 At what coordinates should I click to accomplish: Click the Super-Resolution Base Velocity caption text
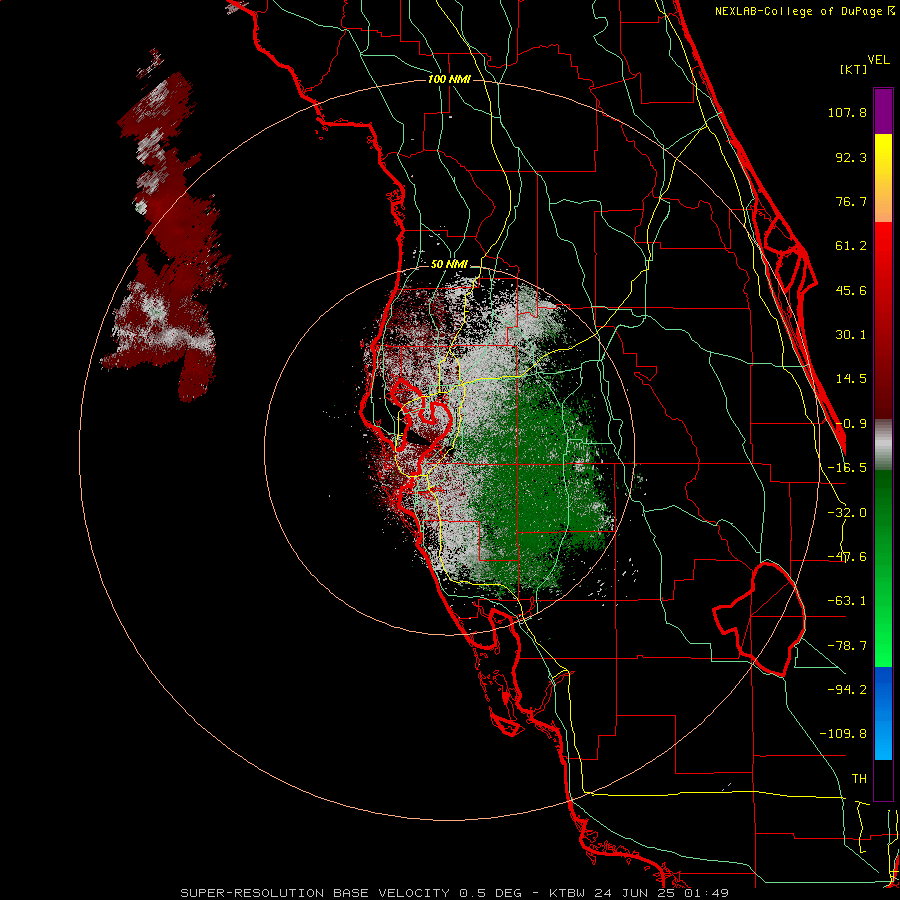click(454, 893)
